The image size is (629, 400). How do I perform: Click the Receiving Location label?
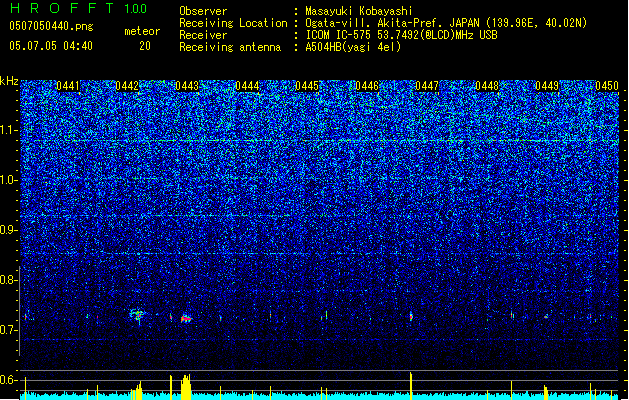pos(233,23)
